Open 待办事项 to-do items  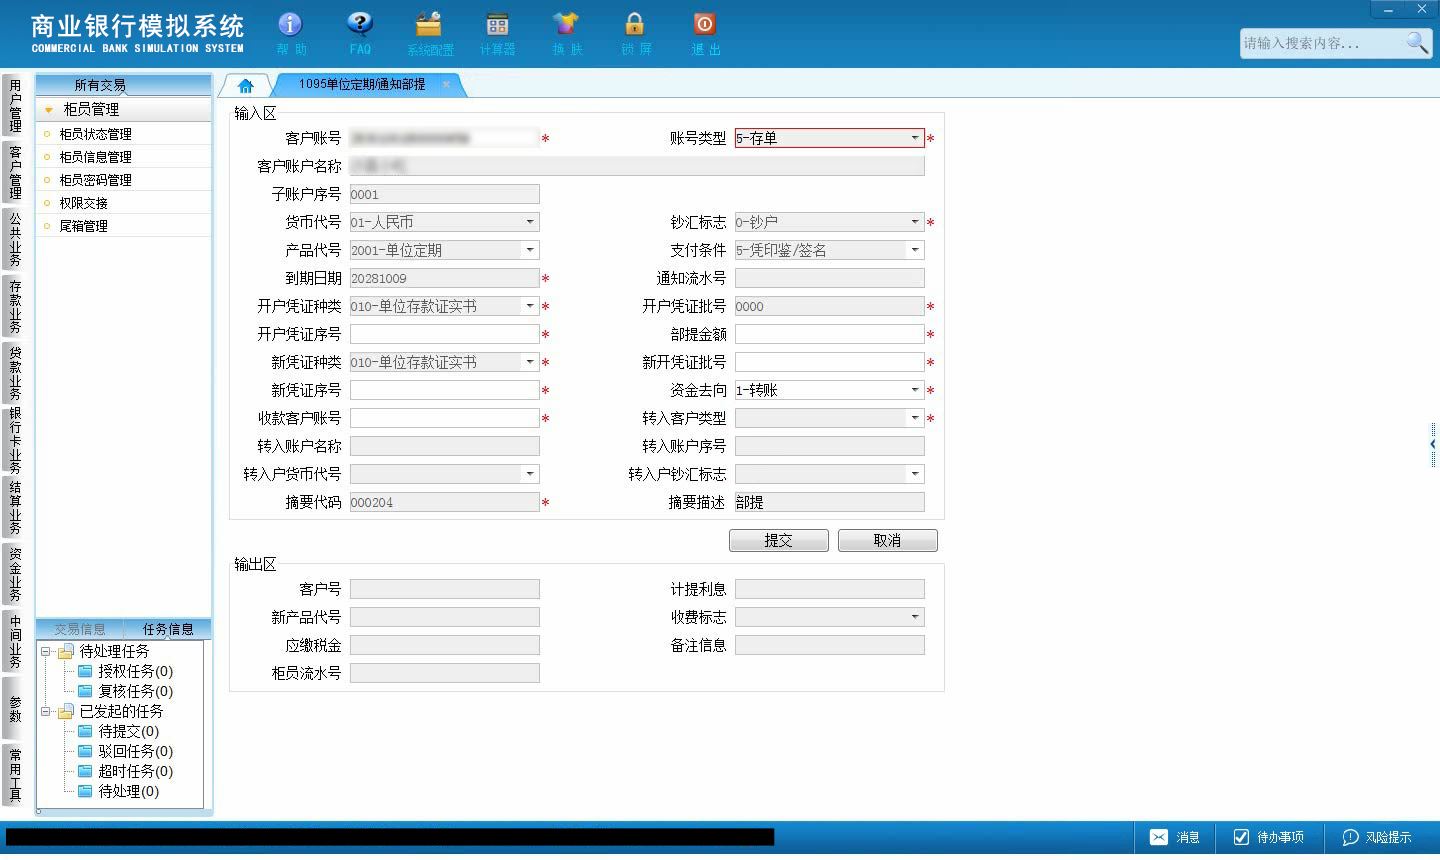1268,837
